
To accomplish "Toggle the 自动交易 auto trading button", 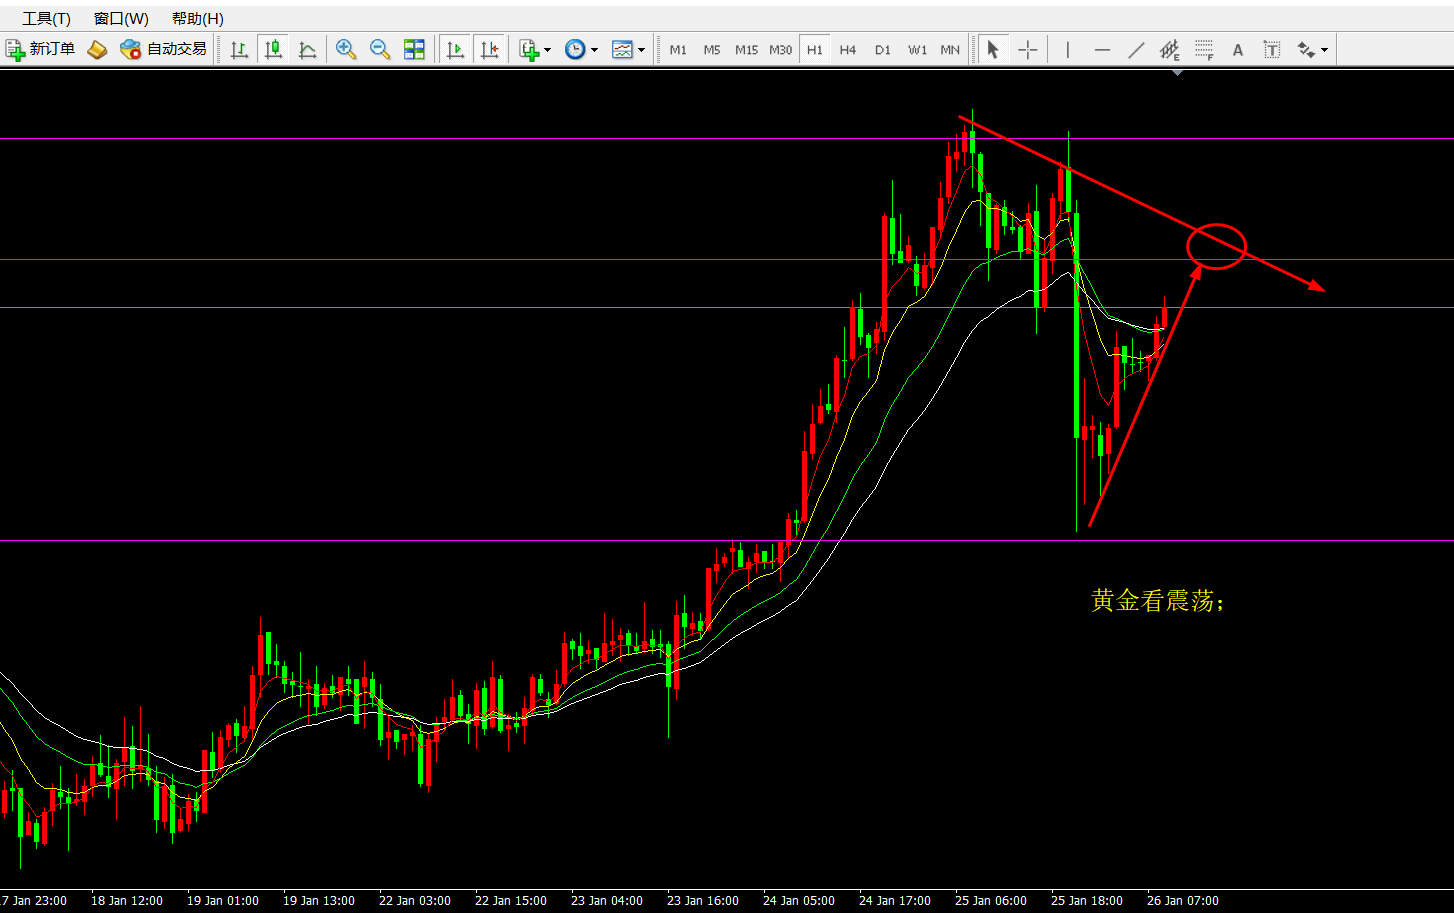I will [x=163, y=49].
